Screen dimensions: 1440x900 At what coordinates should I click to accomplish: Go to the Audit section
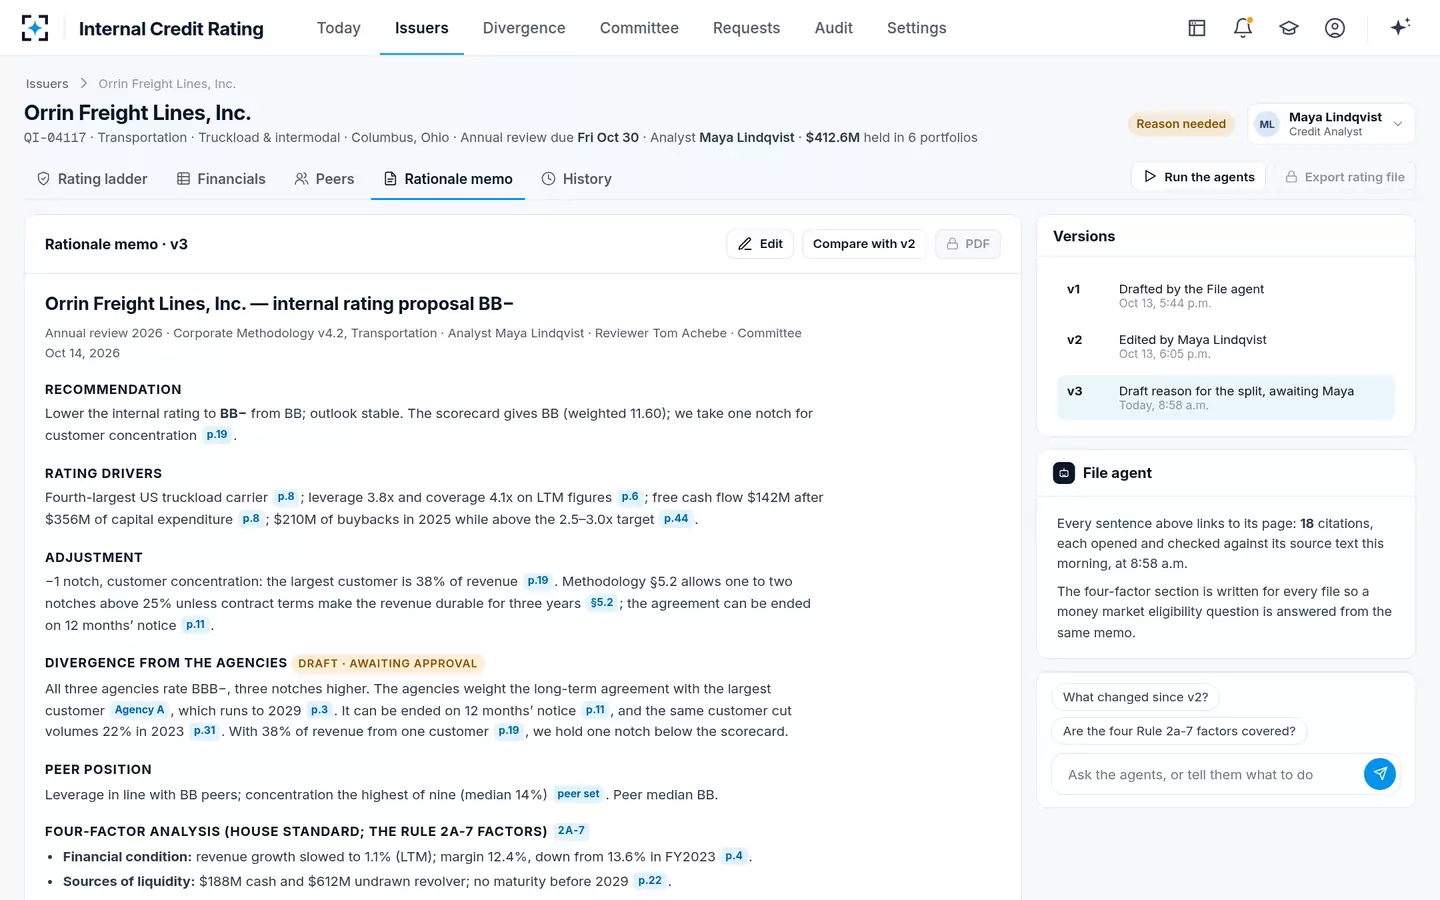(x=834, y=28)
